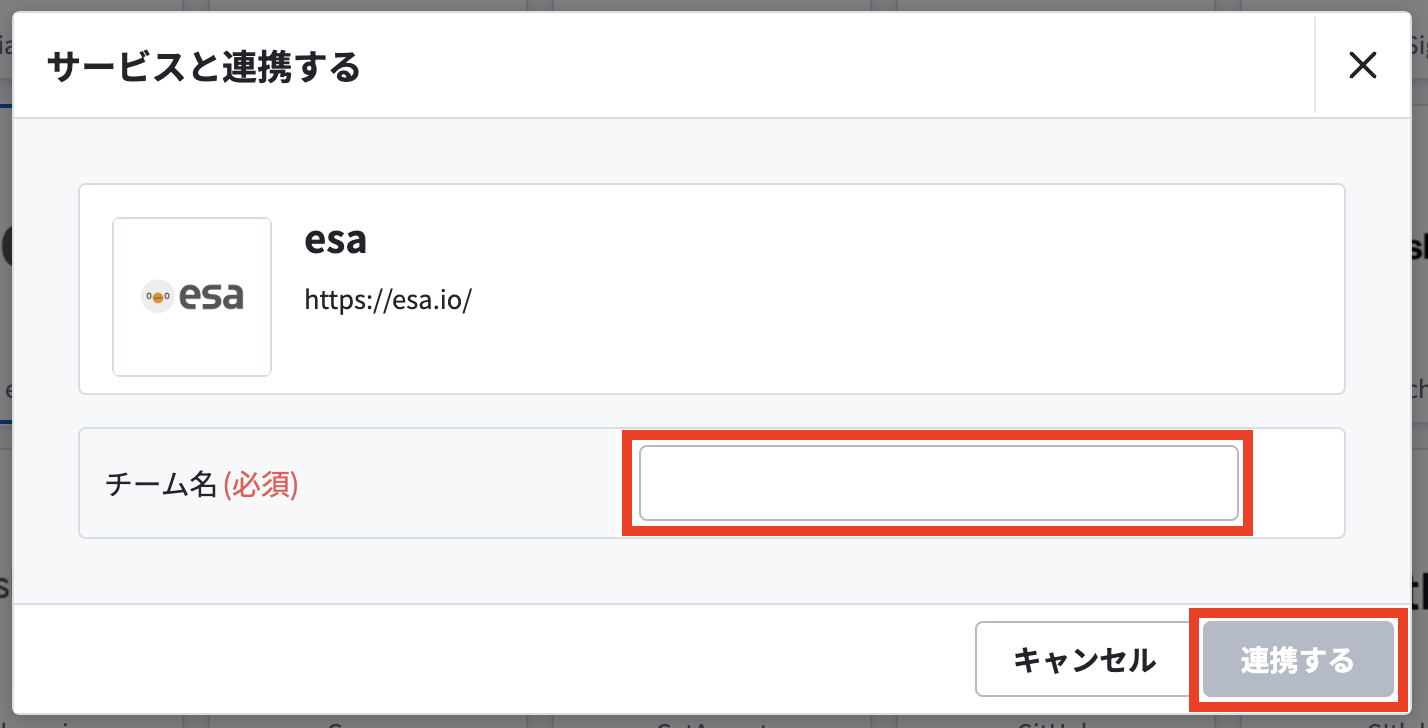
Task: Click the red (必須) required marker
Action: 260,485
